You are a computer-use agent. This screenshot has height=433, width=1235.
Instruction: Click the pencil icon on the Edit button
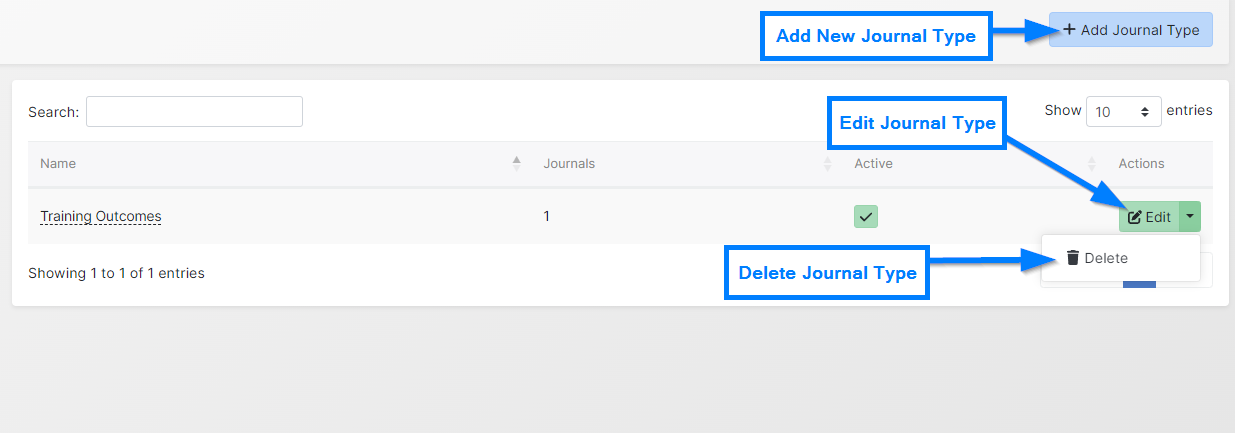1134,217
